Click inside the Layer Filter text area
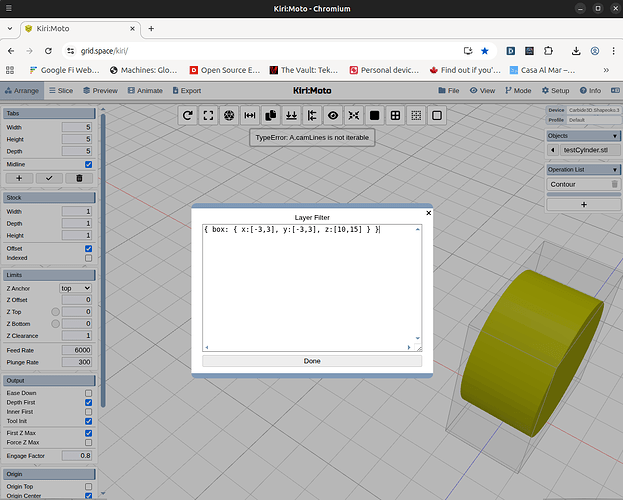Viewport: 623px width, 500px height. point(312,290)
